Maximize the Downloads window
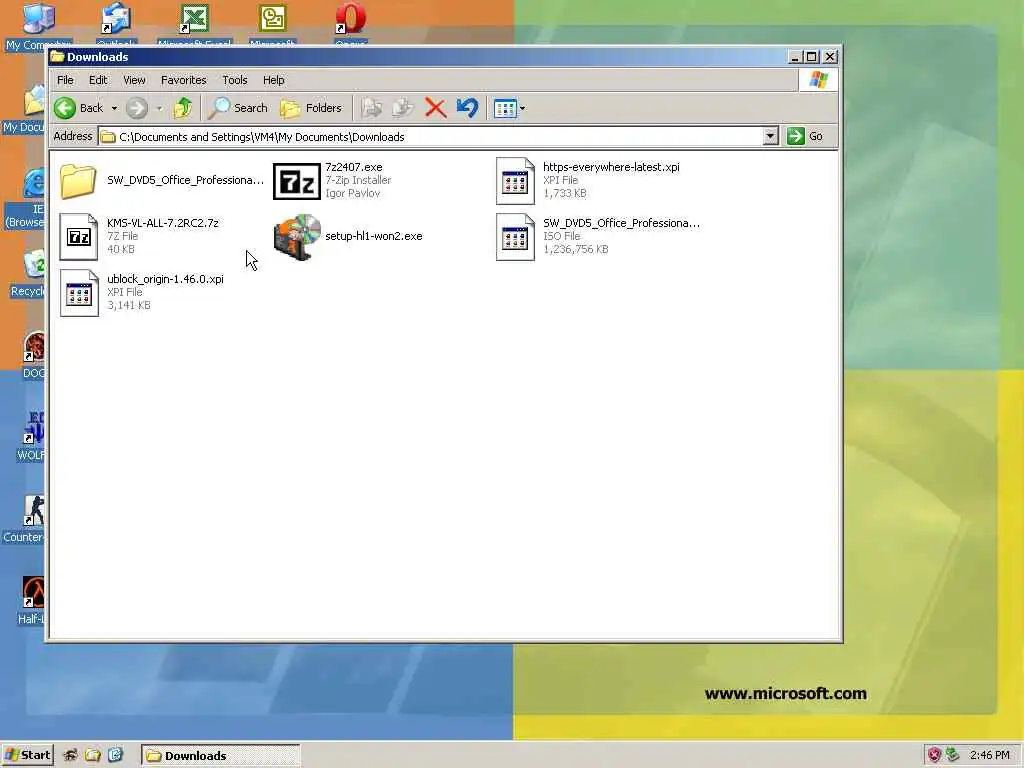 click(811, 57)
